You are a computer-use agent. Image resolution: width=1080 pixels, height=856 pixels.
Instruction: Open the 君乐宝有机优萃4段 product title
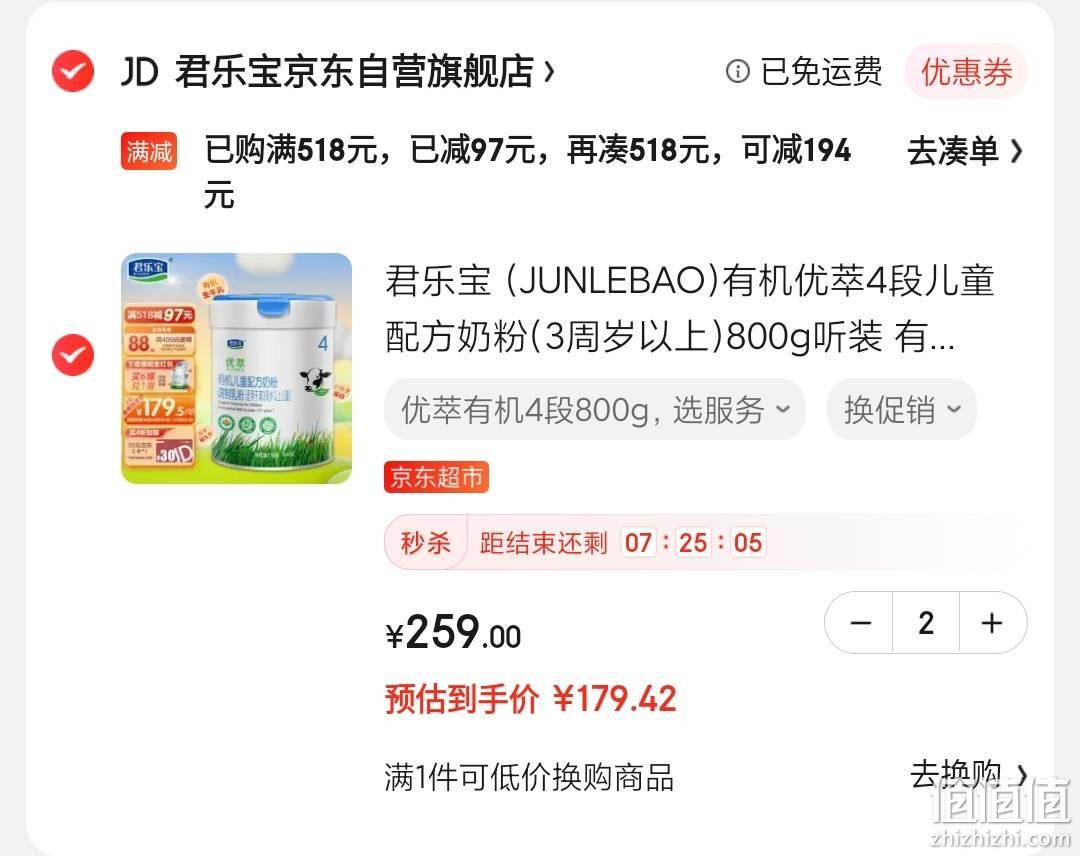tap(689, 309)
